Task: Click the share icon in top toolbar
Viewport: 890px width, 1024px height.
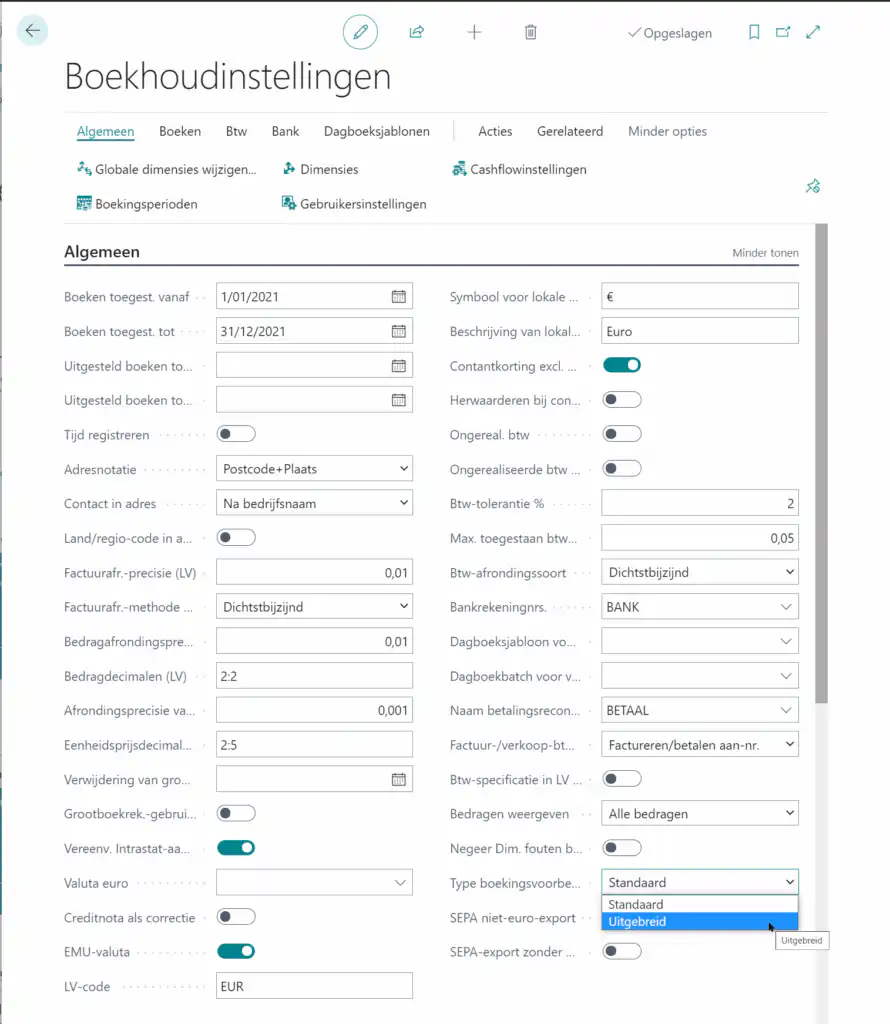Action: point(417,32)
